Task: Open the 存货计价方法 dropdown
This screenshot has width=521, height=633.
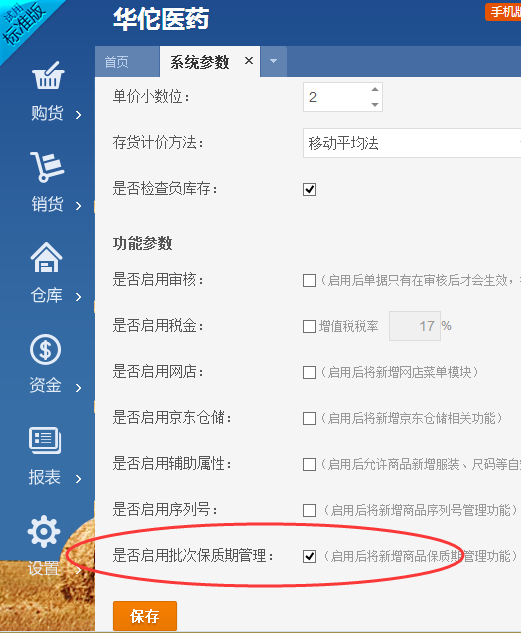Action: pos(412,143)
